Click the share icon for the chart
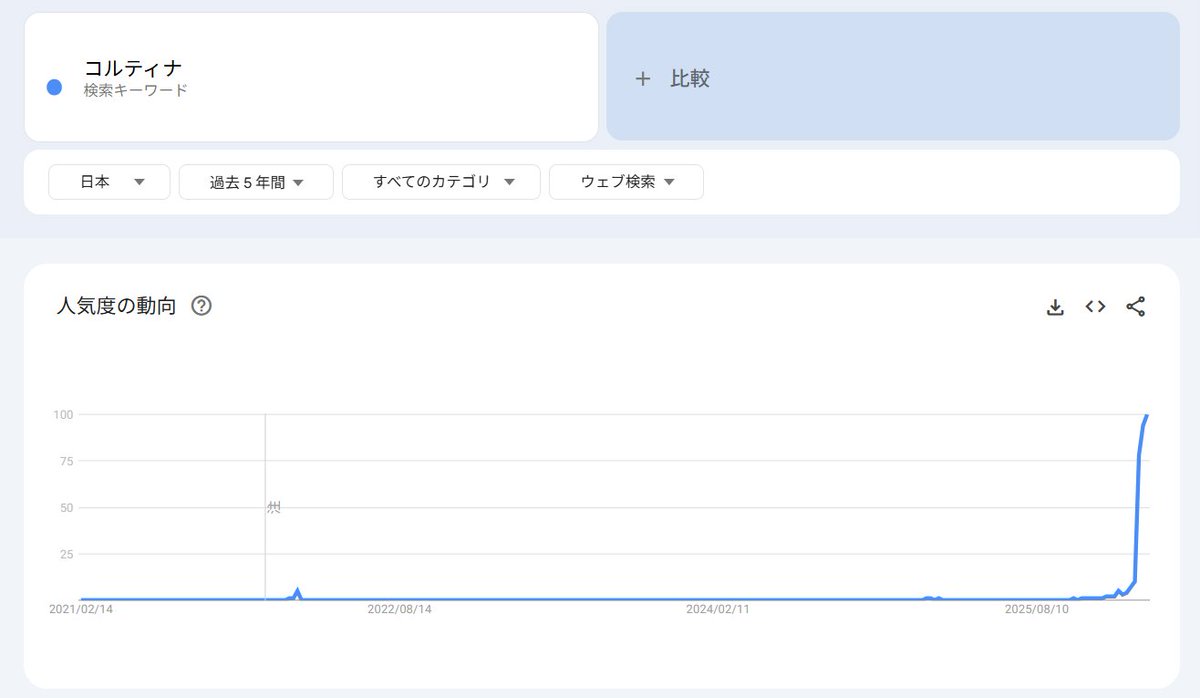Viewport: 1200px width, 698px height. tap(1135, 307)
